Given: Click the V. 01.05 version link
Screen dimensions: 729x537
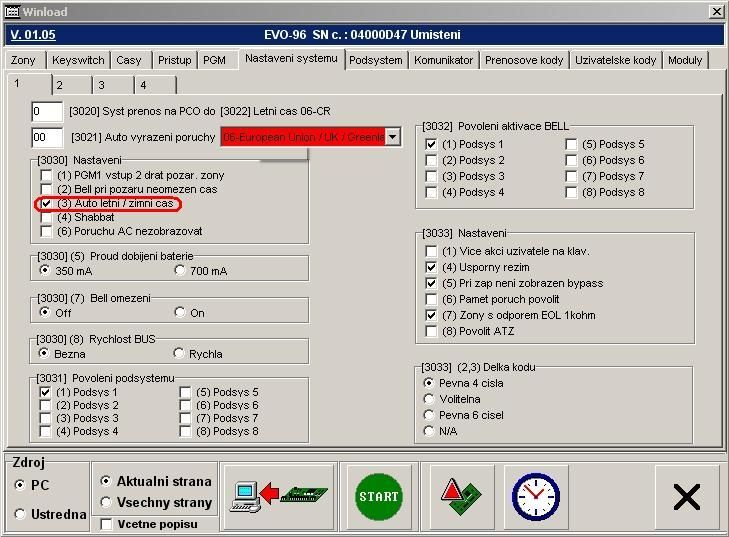Looking at the screenshot, I should [x=33, y=35].
